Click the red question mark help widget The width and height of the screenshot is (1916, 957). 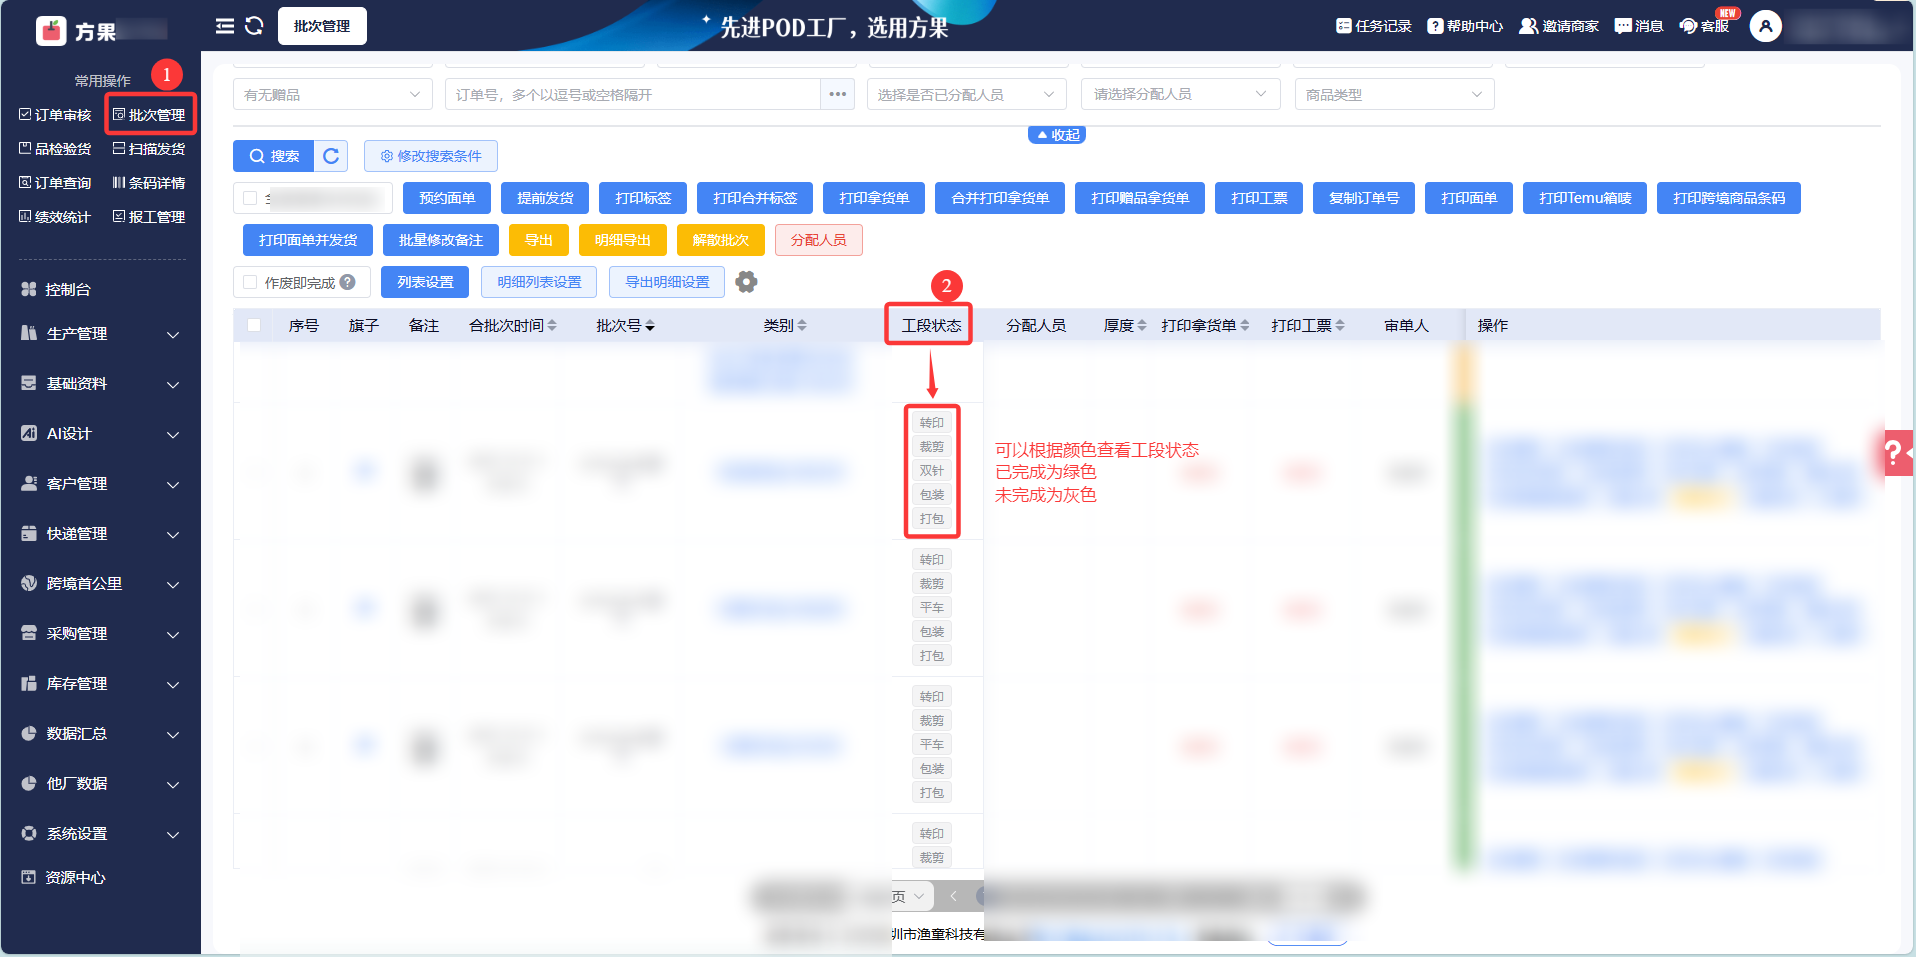click(x=1895, y=453)
